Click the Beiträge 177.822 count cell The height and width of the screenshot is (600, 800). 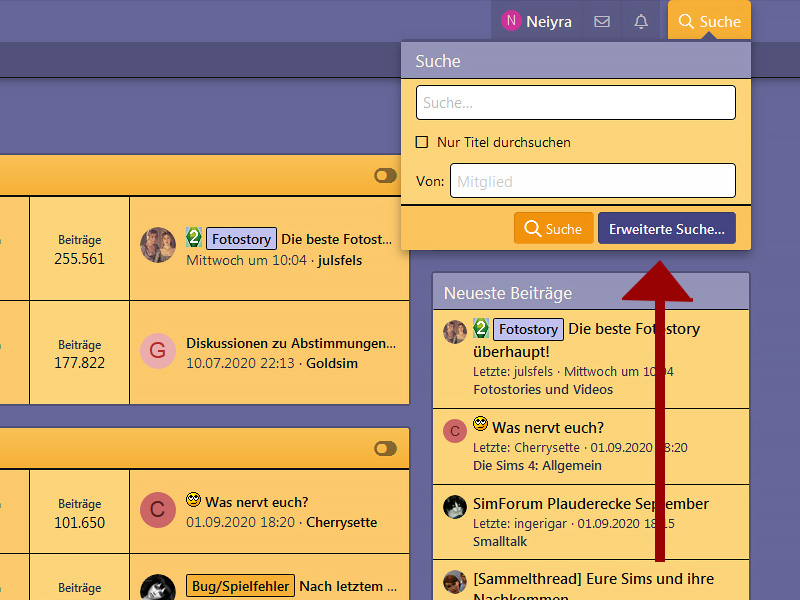tap(80, 353)
